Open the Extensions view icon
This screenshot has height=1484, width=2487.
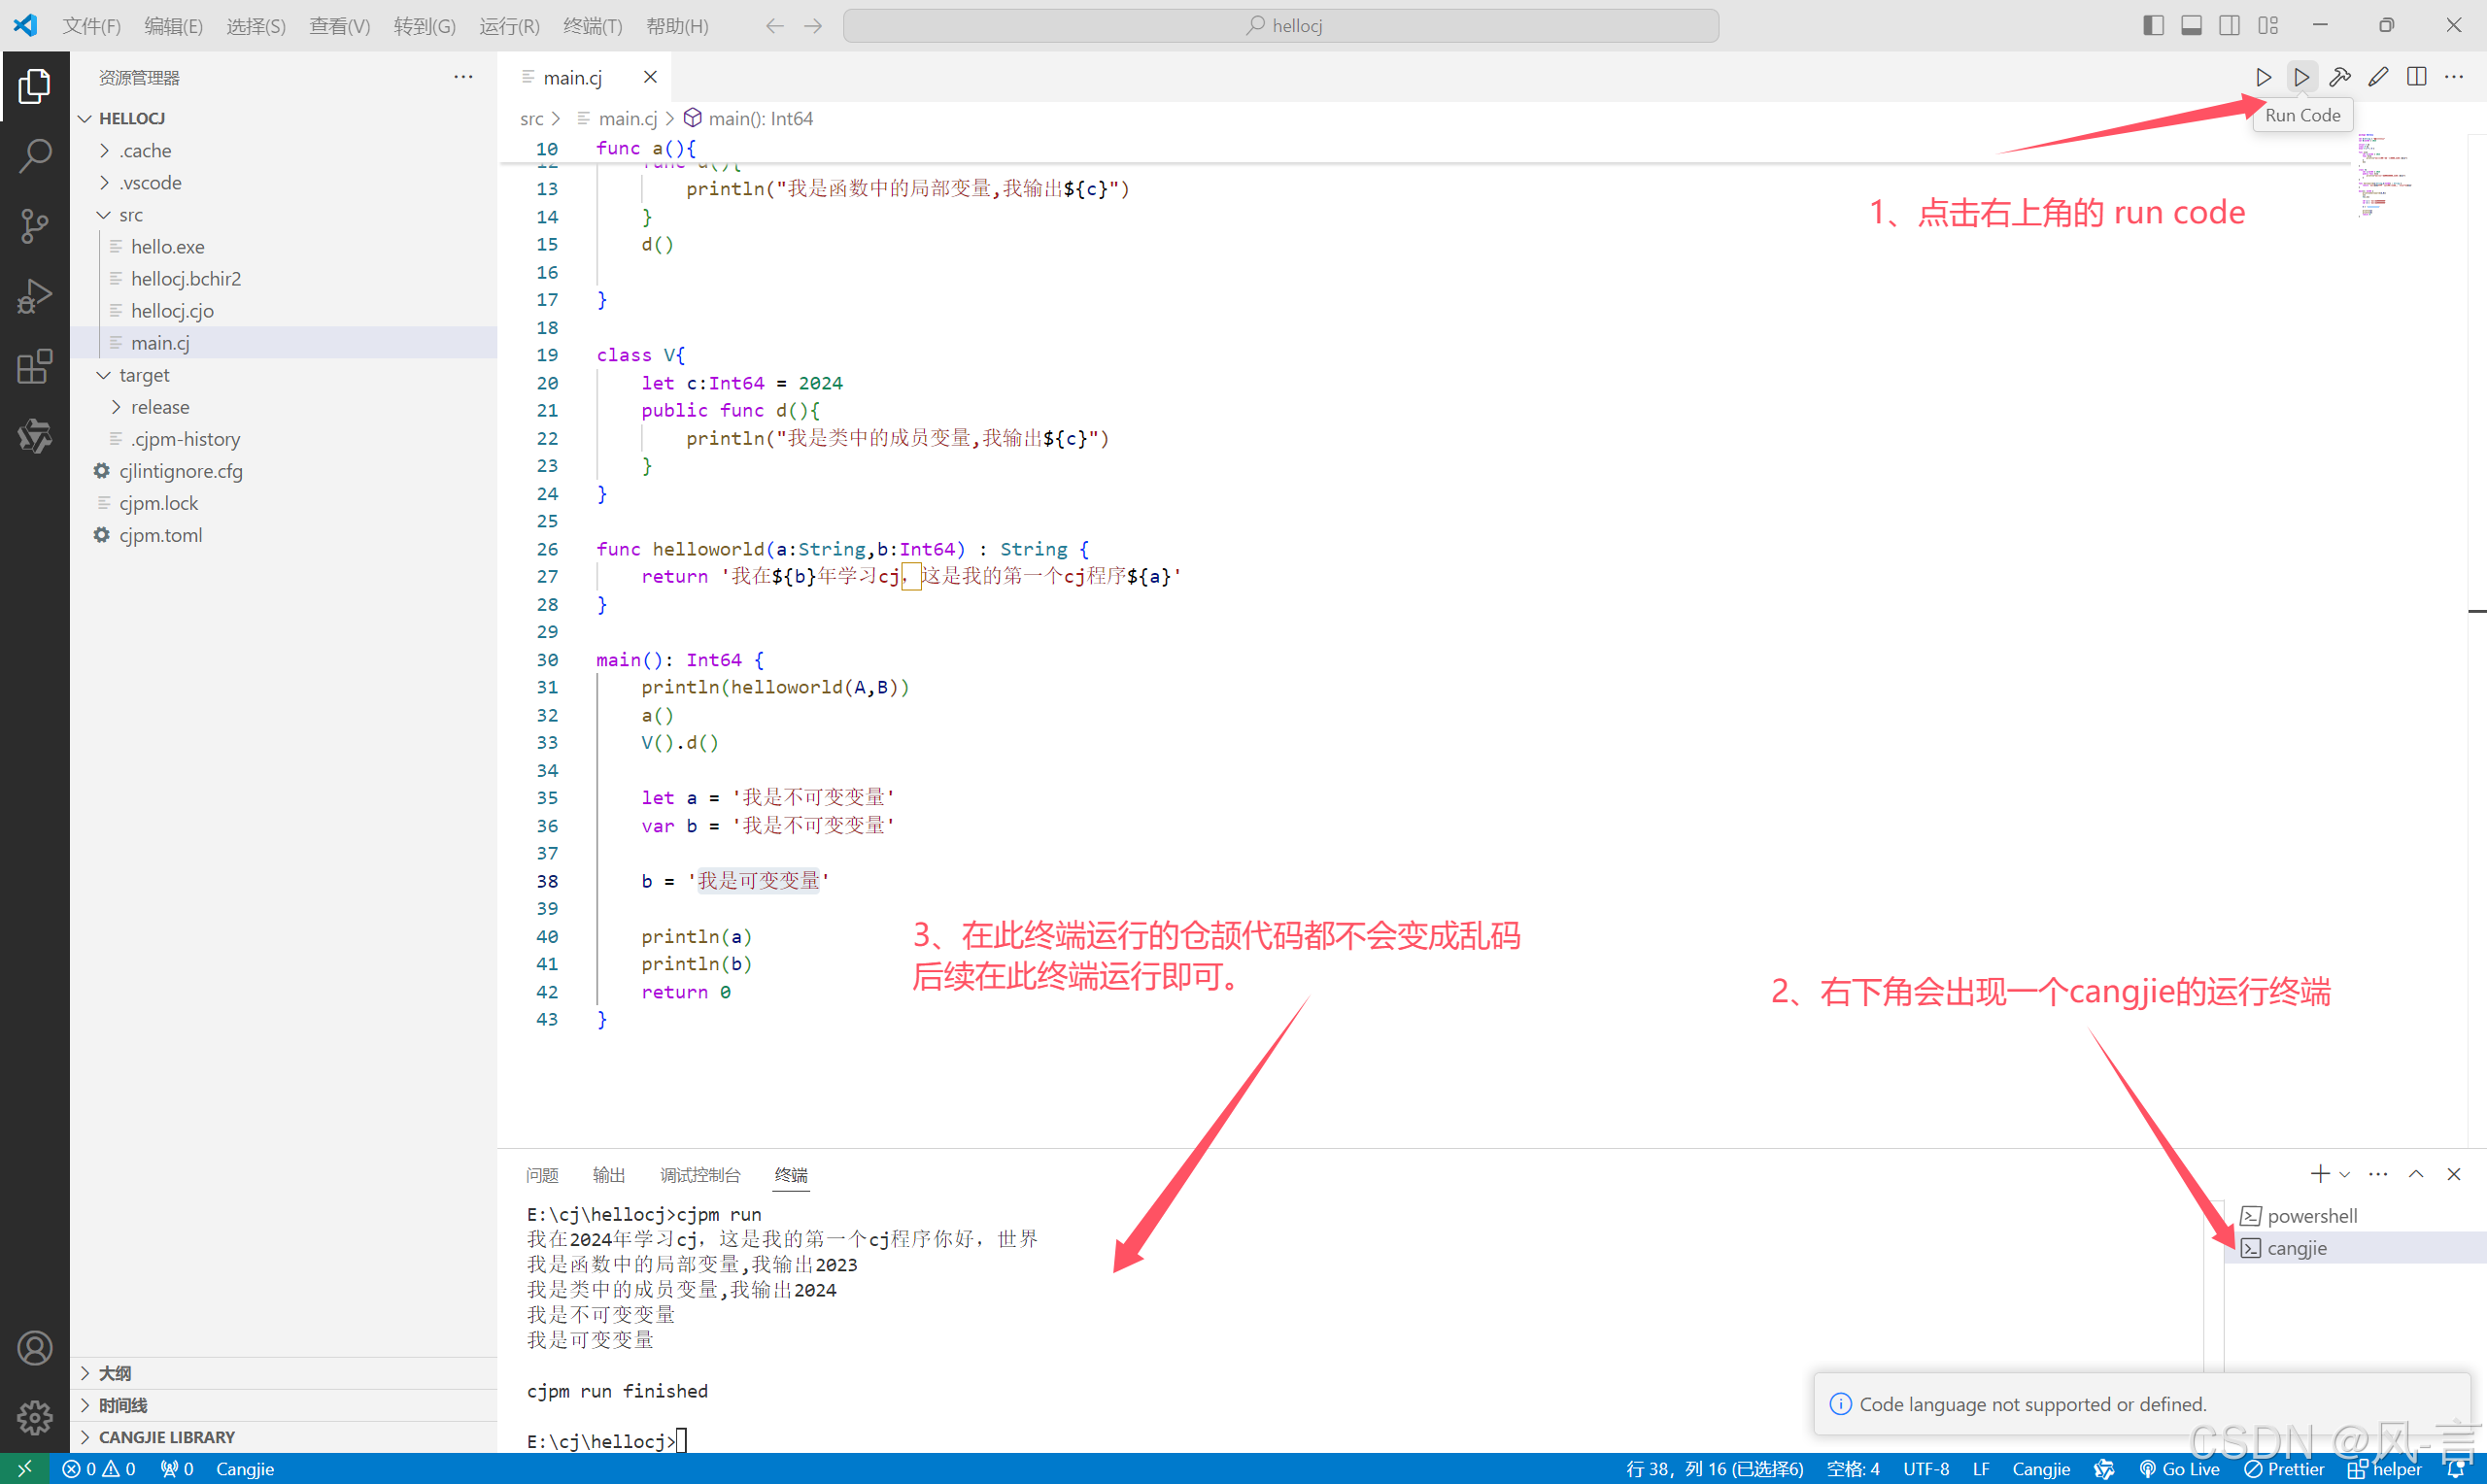[x=35, y=367]
